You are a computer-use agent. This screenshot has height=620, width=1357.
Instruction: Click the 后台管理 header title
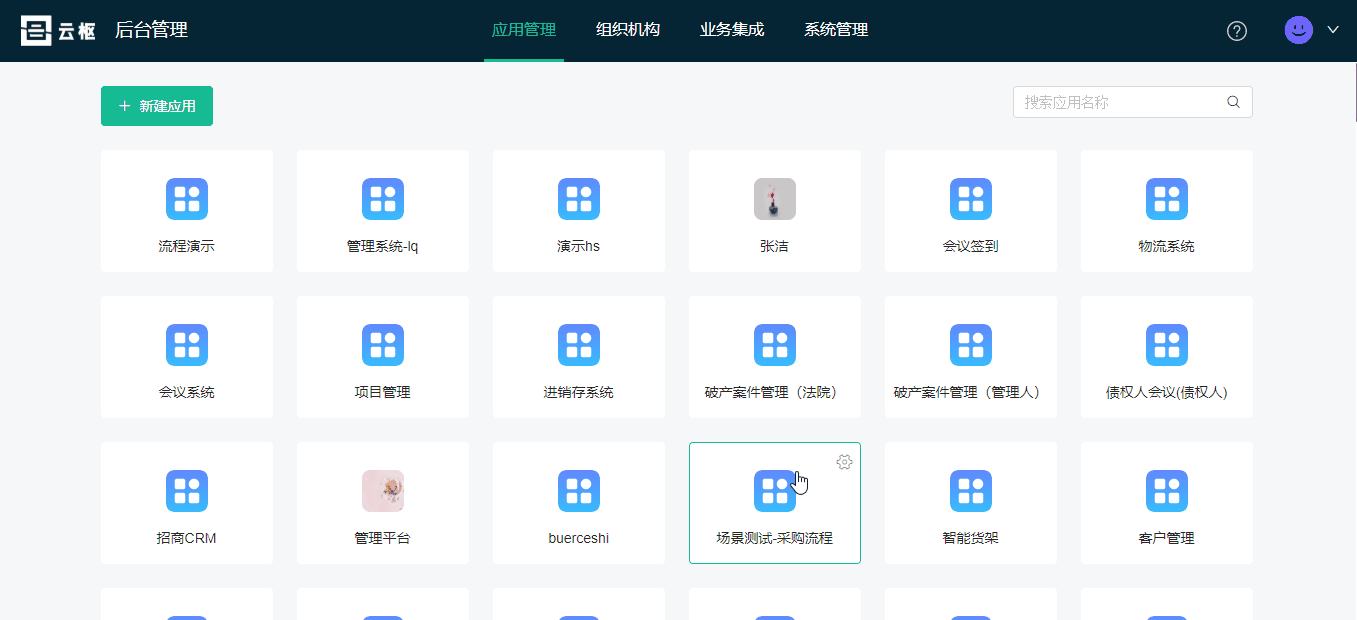(x=151, y=30)
